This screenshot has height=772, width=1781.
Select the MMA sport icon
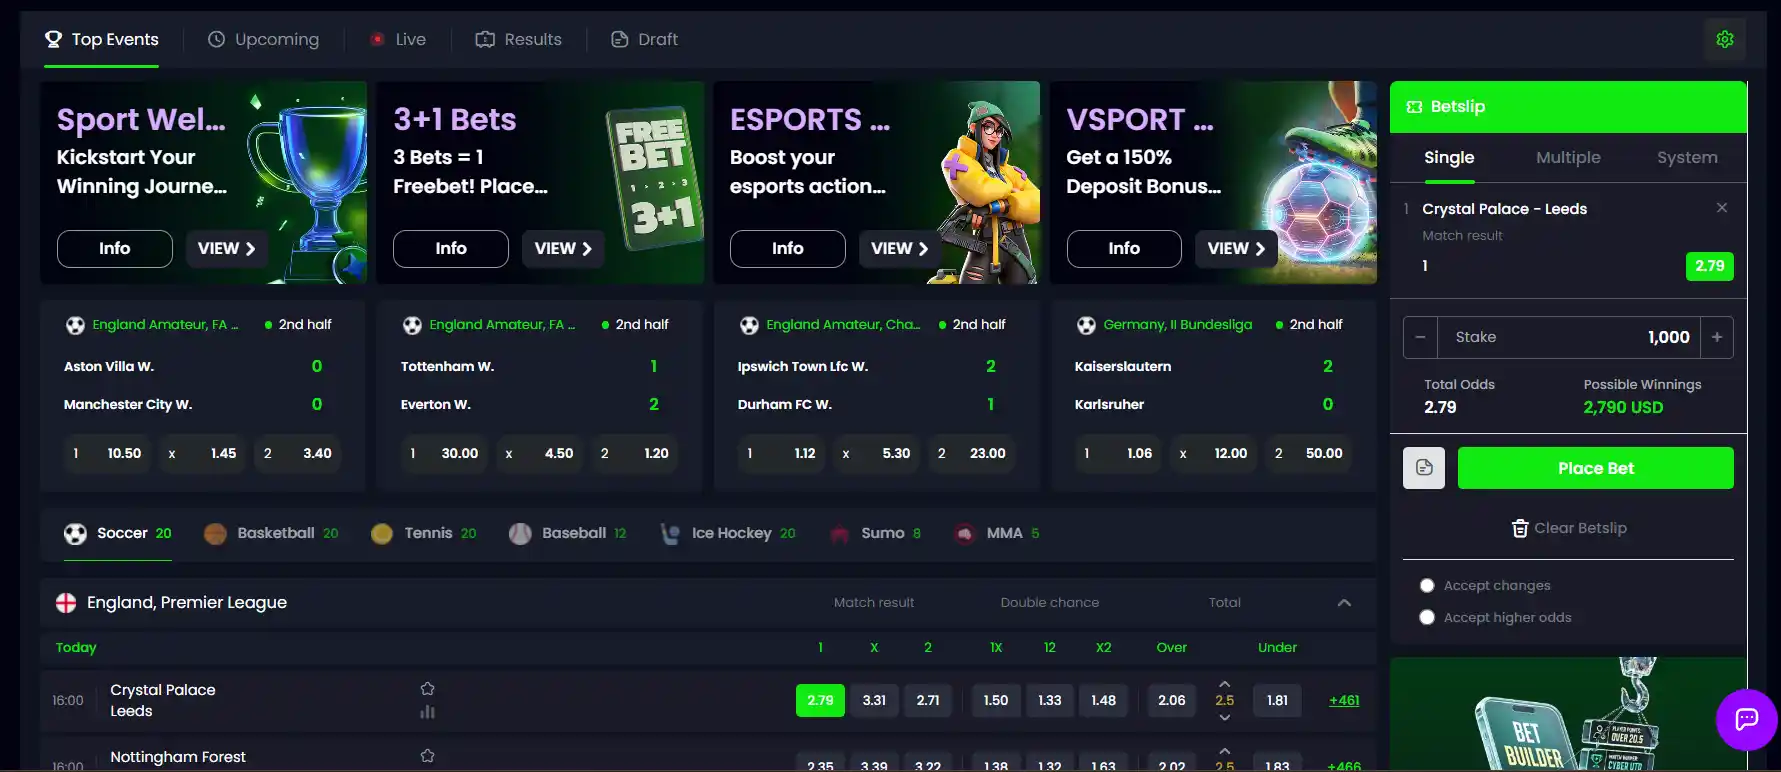965,534
